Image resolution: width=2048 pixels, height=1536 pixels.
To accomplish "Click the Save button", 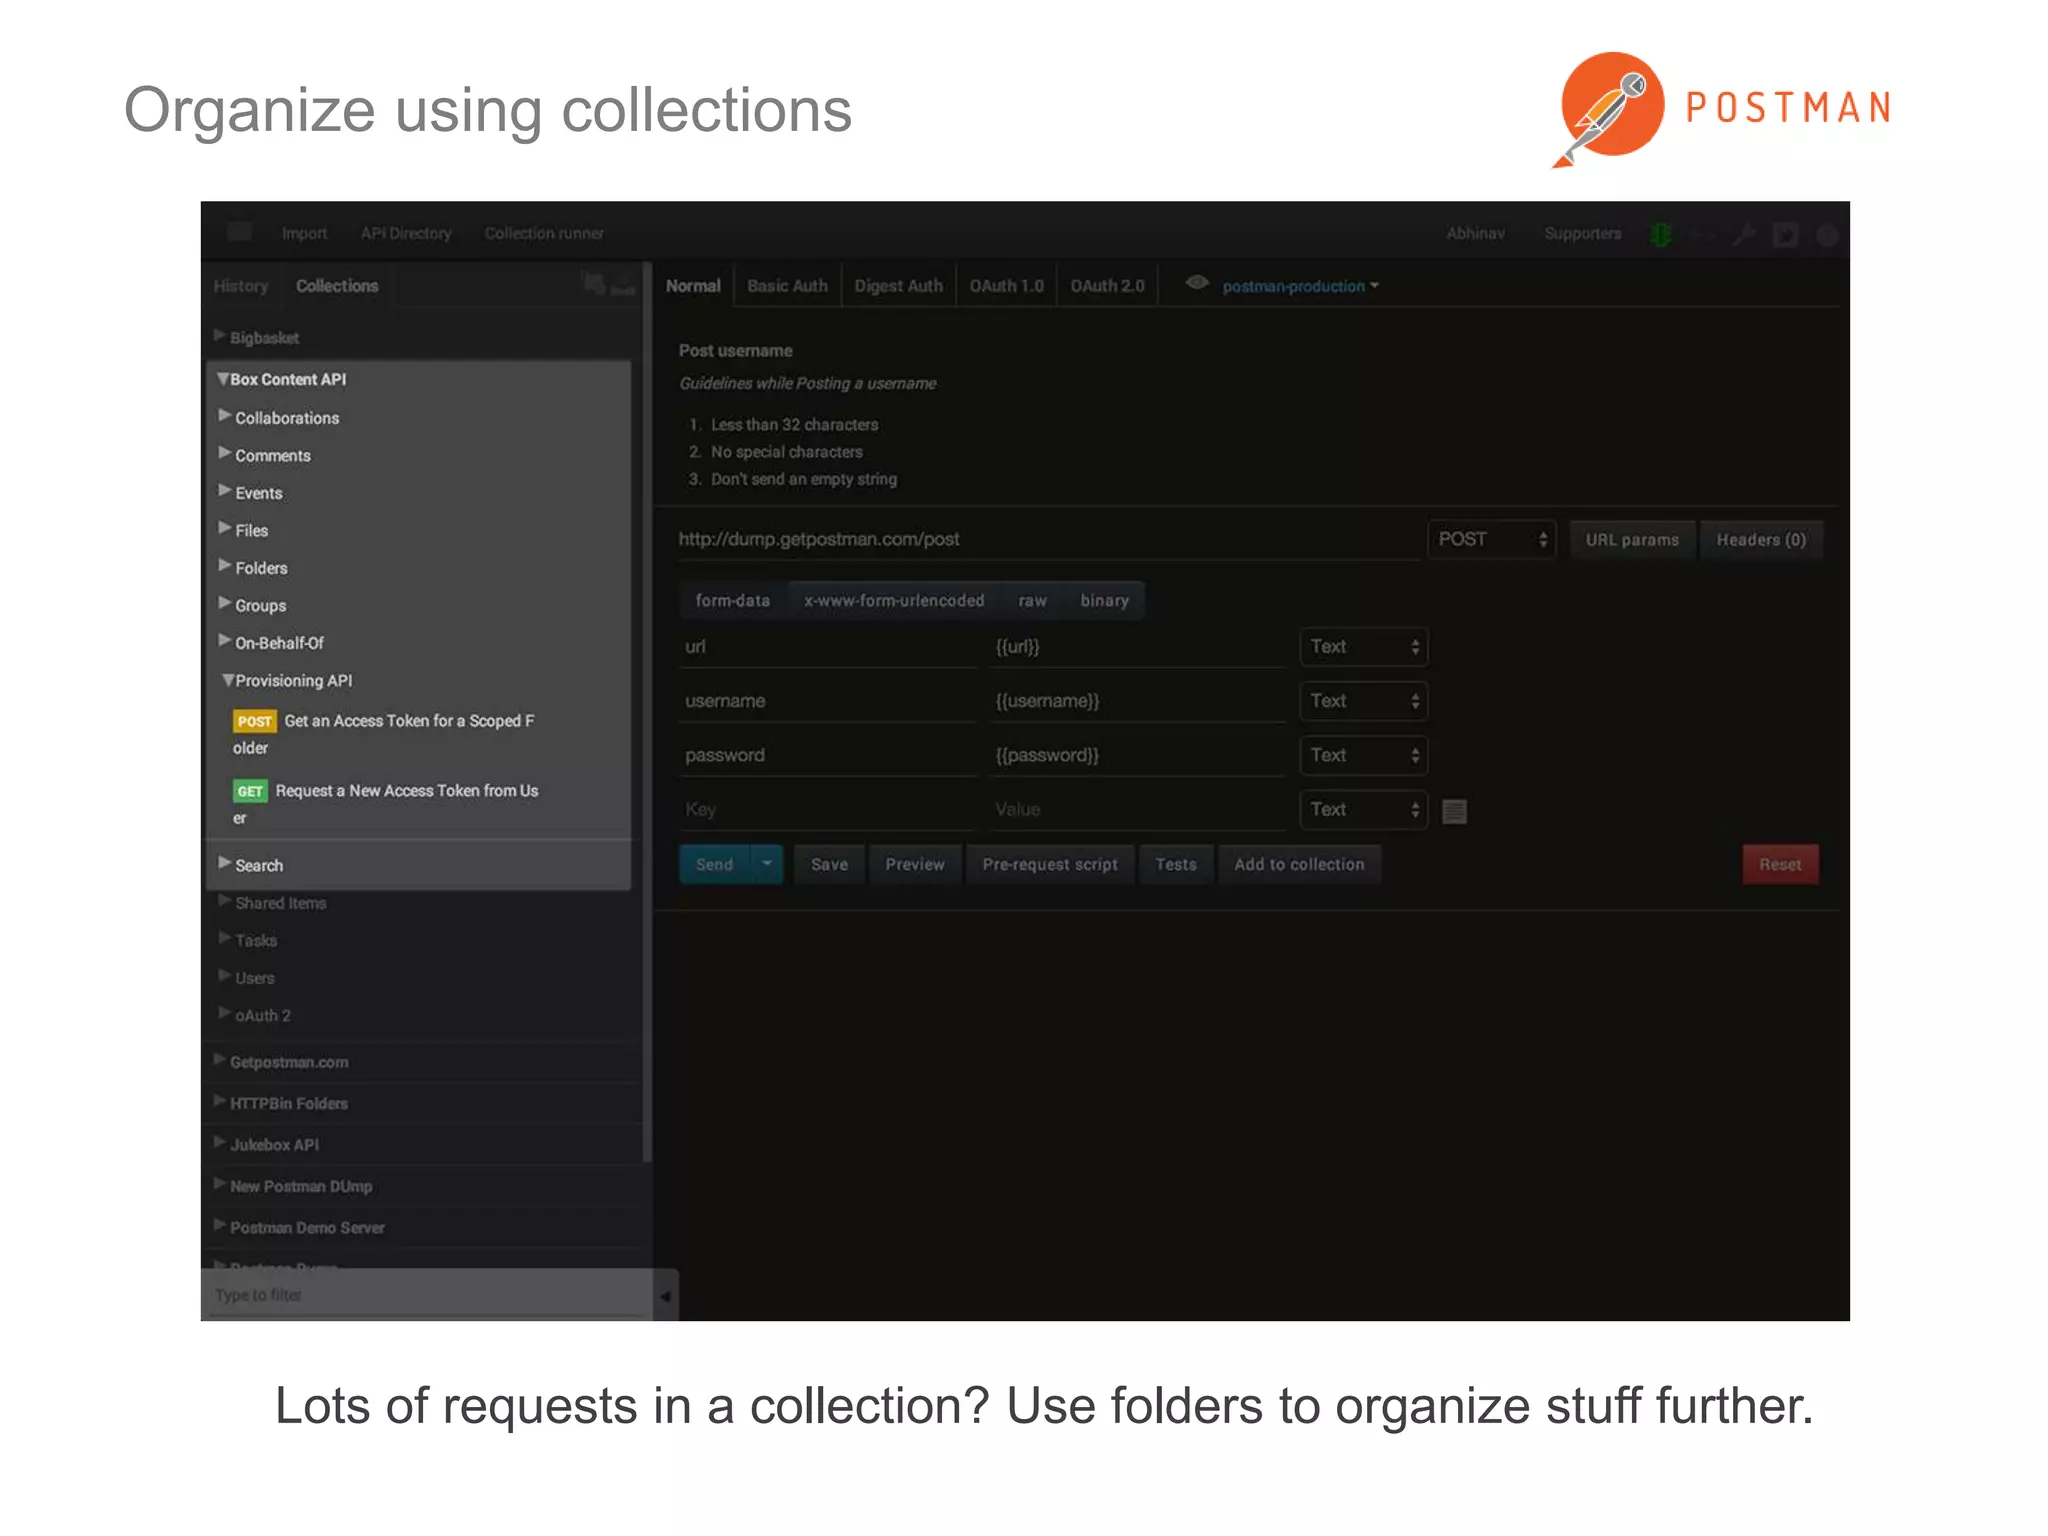I will pos(829,864).
